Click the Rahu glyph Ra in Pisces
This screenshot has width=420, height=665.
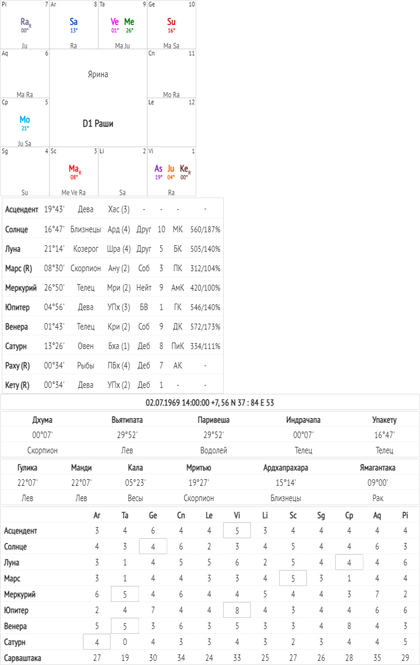pyautogui.click(x=25, y=22)
